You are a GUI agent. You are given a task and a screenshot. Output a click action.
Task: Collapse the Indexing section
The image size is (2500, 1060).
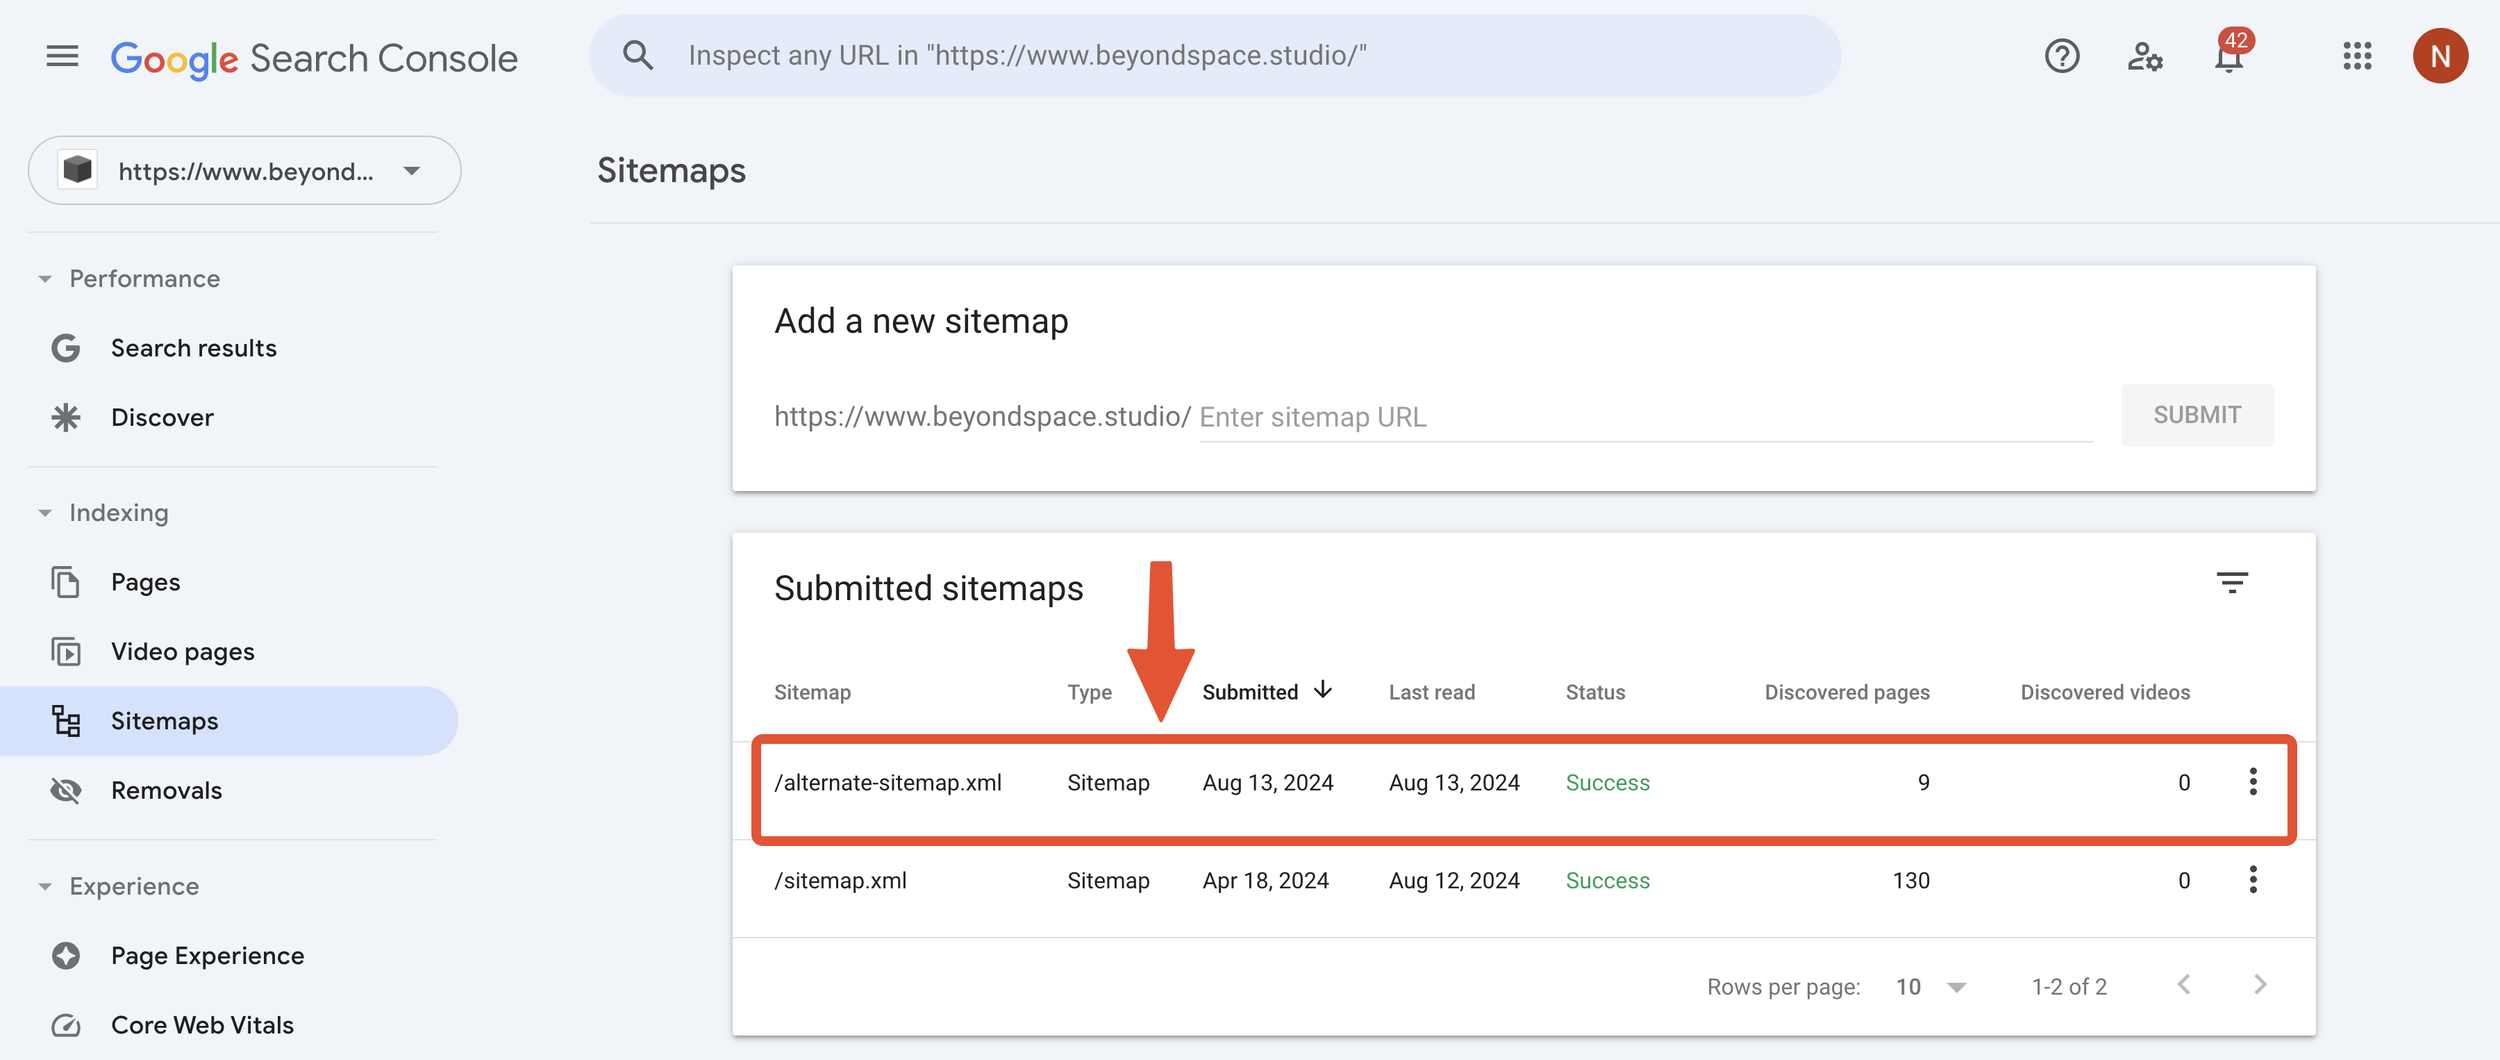45,513
